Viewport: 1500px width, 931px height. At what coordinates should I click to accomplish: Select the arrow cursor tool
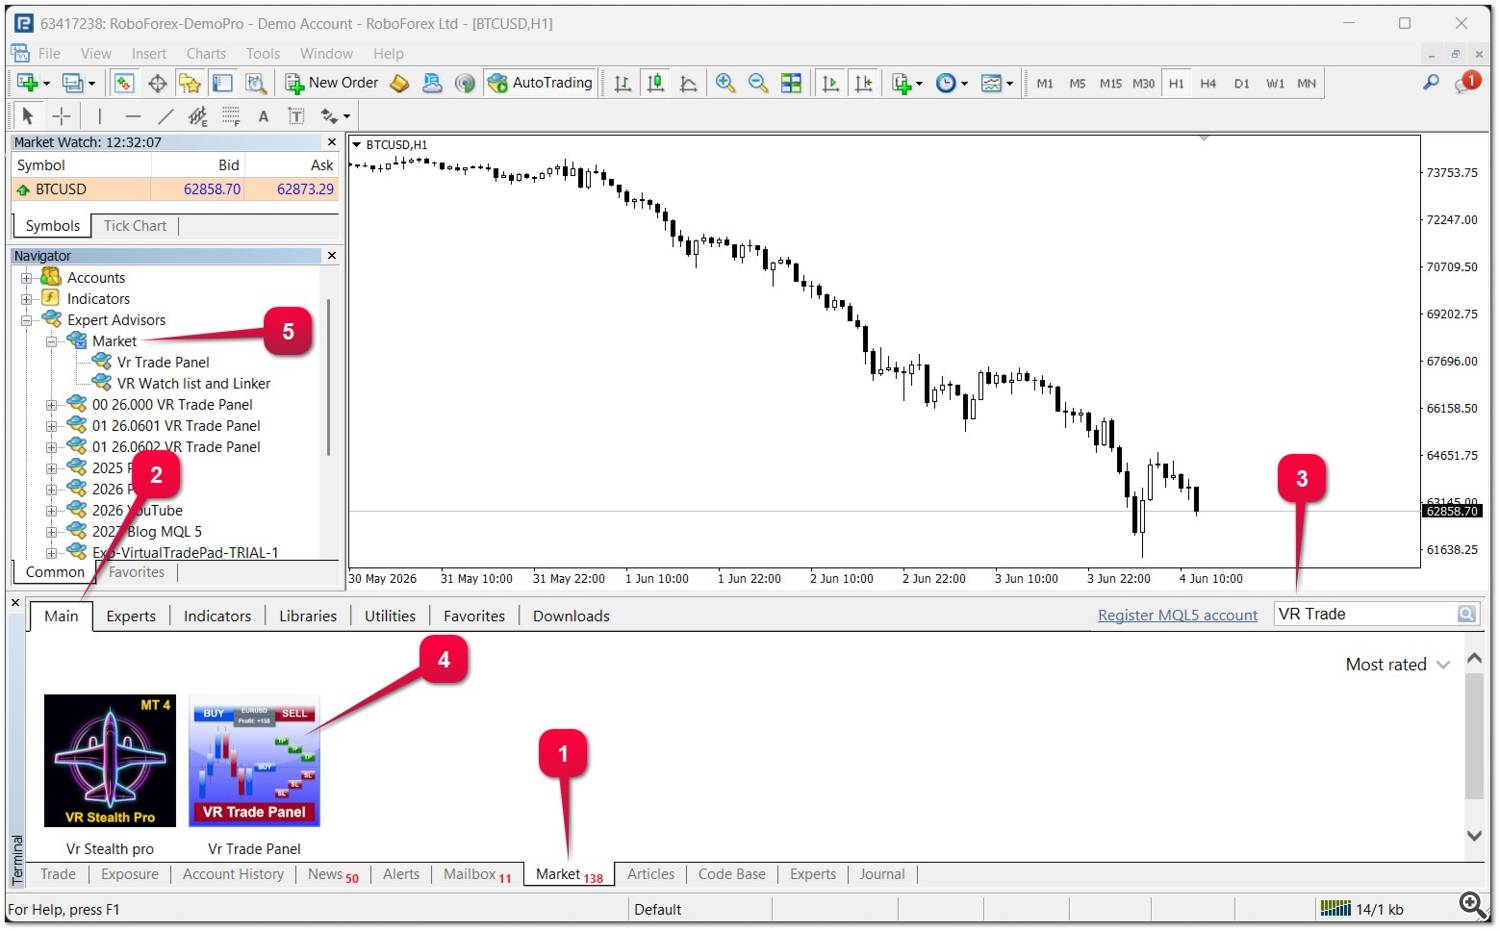[28, 116]
